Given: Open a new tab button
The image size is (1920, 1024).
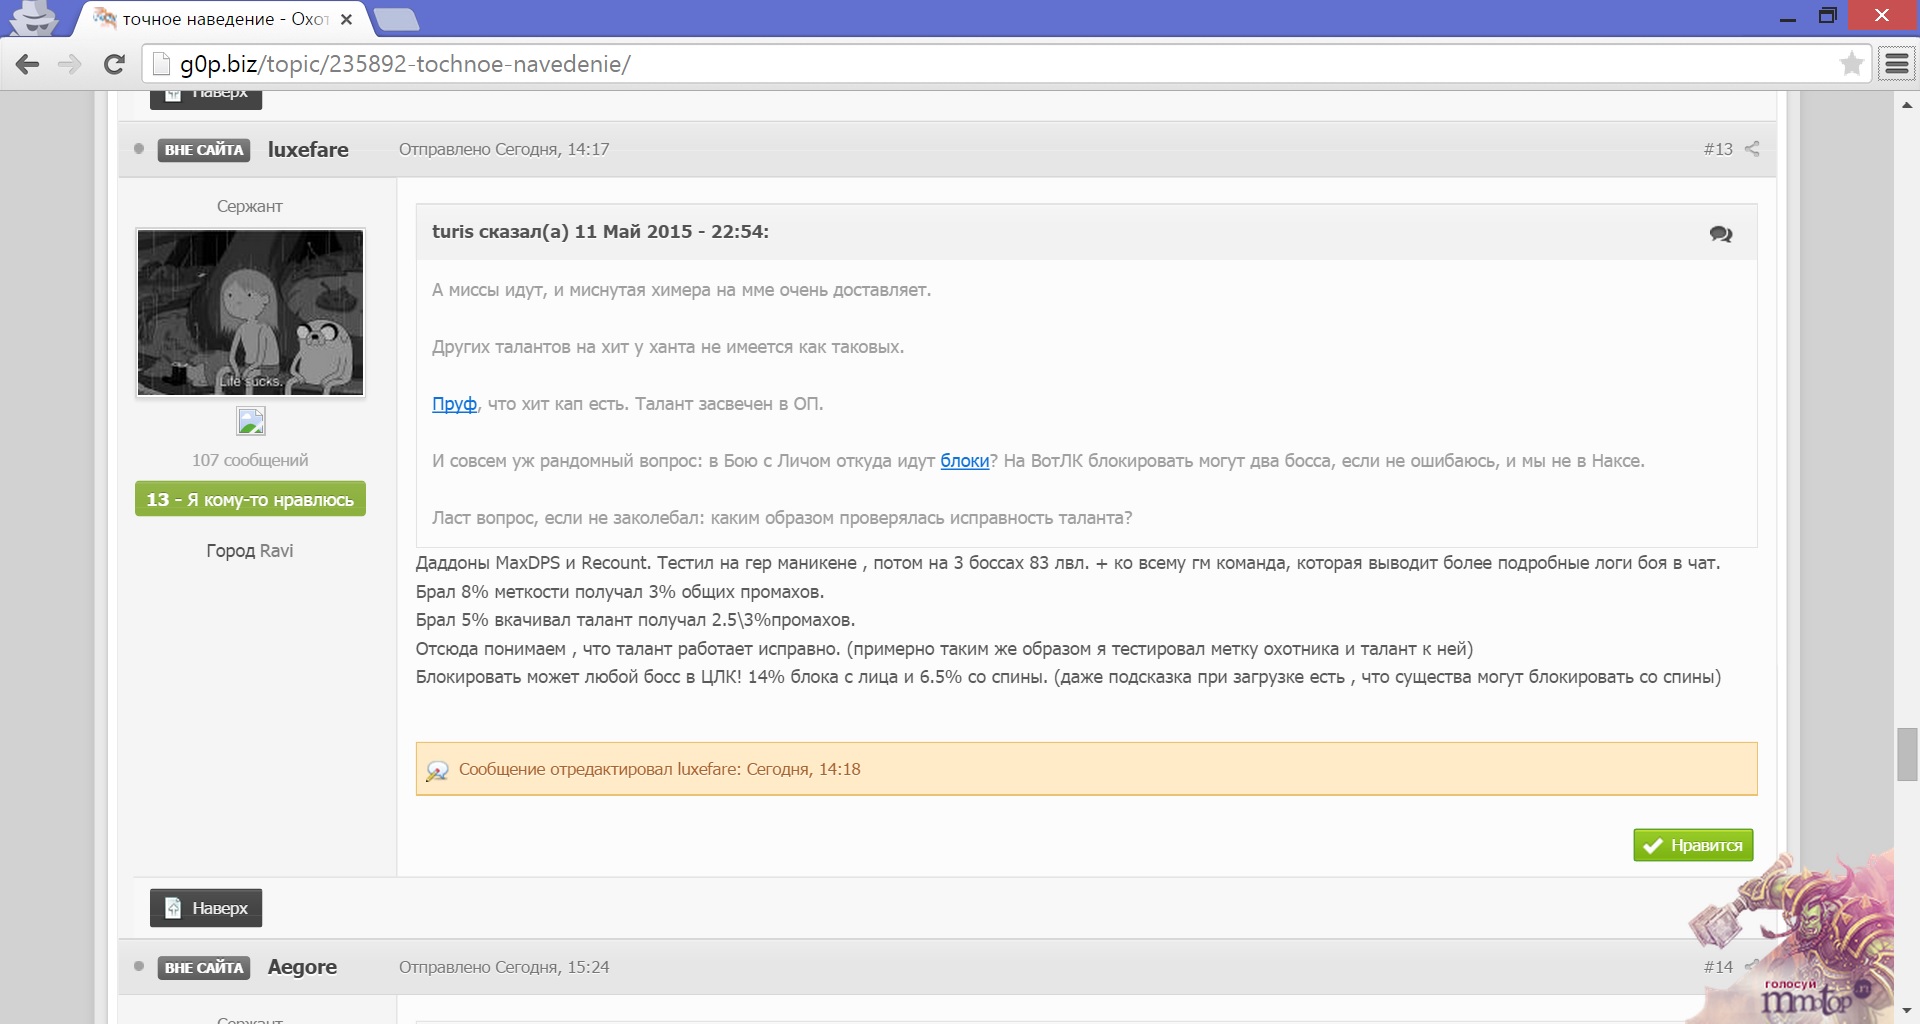Looking at the screenshot, I should point(397,19).
